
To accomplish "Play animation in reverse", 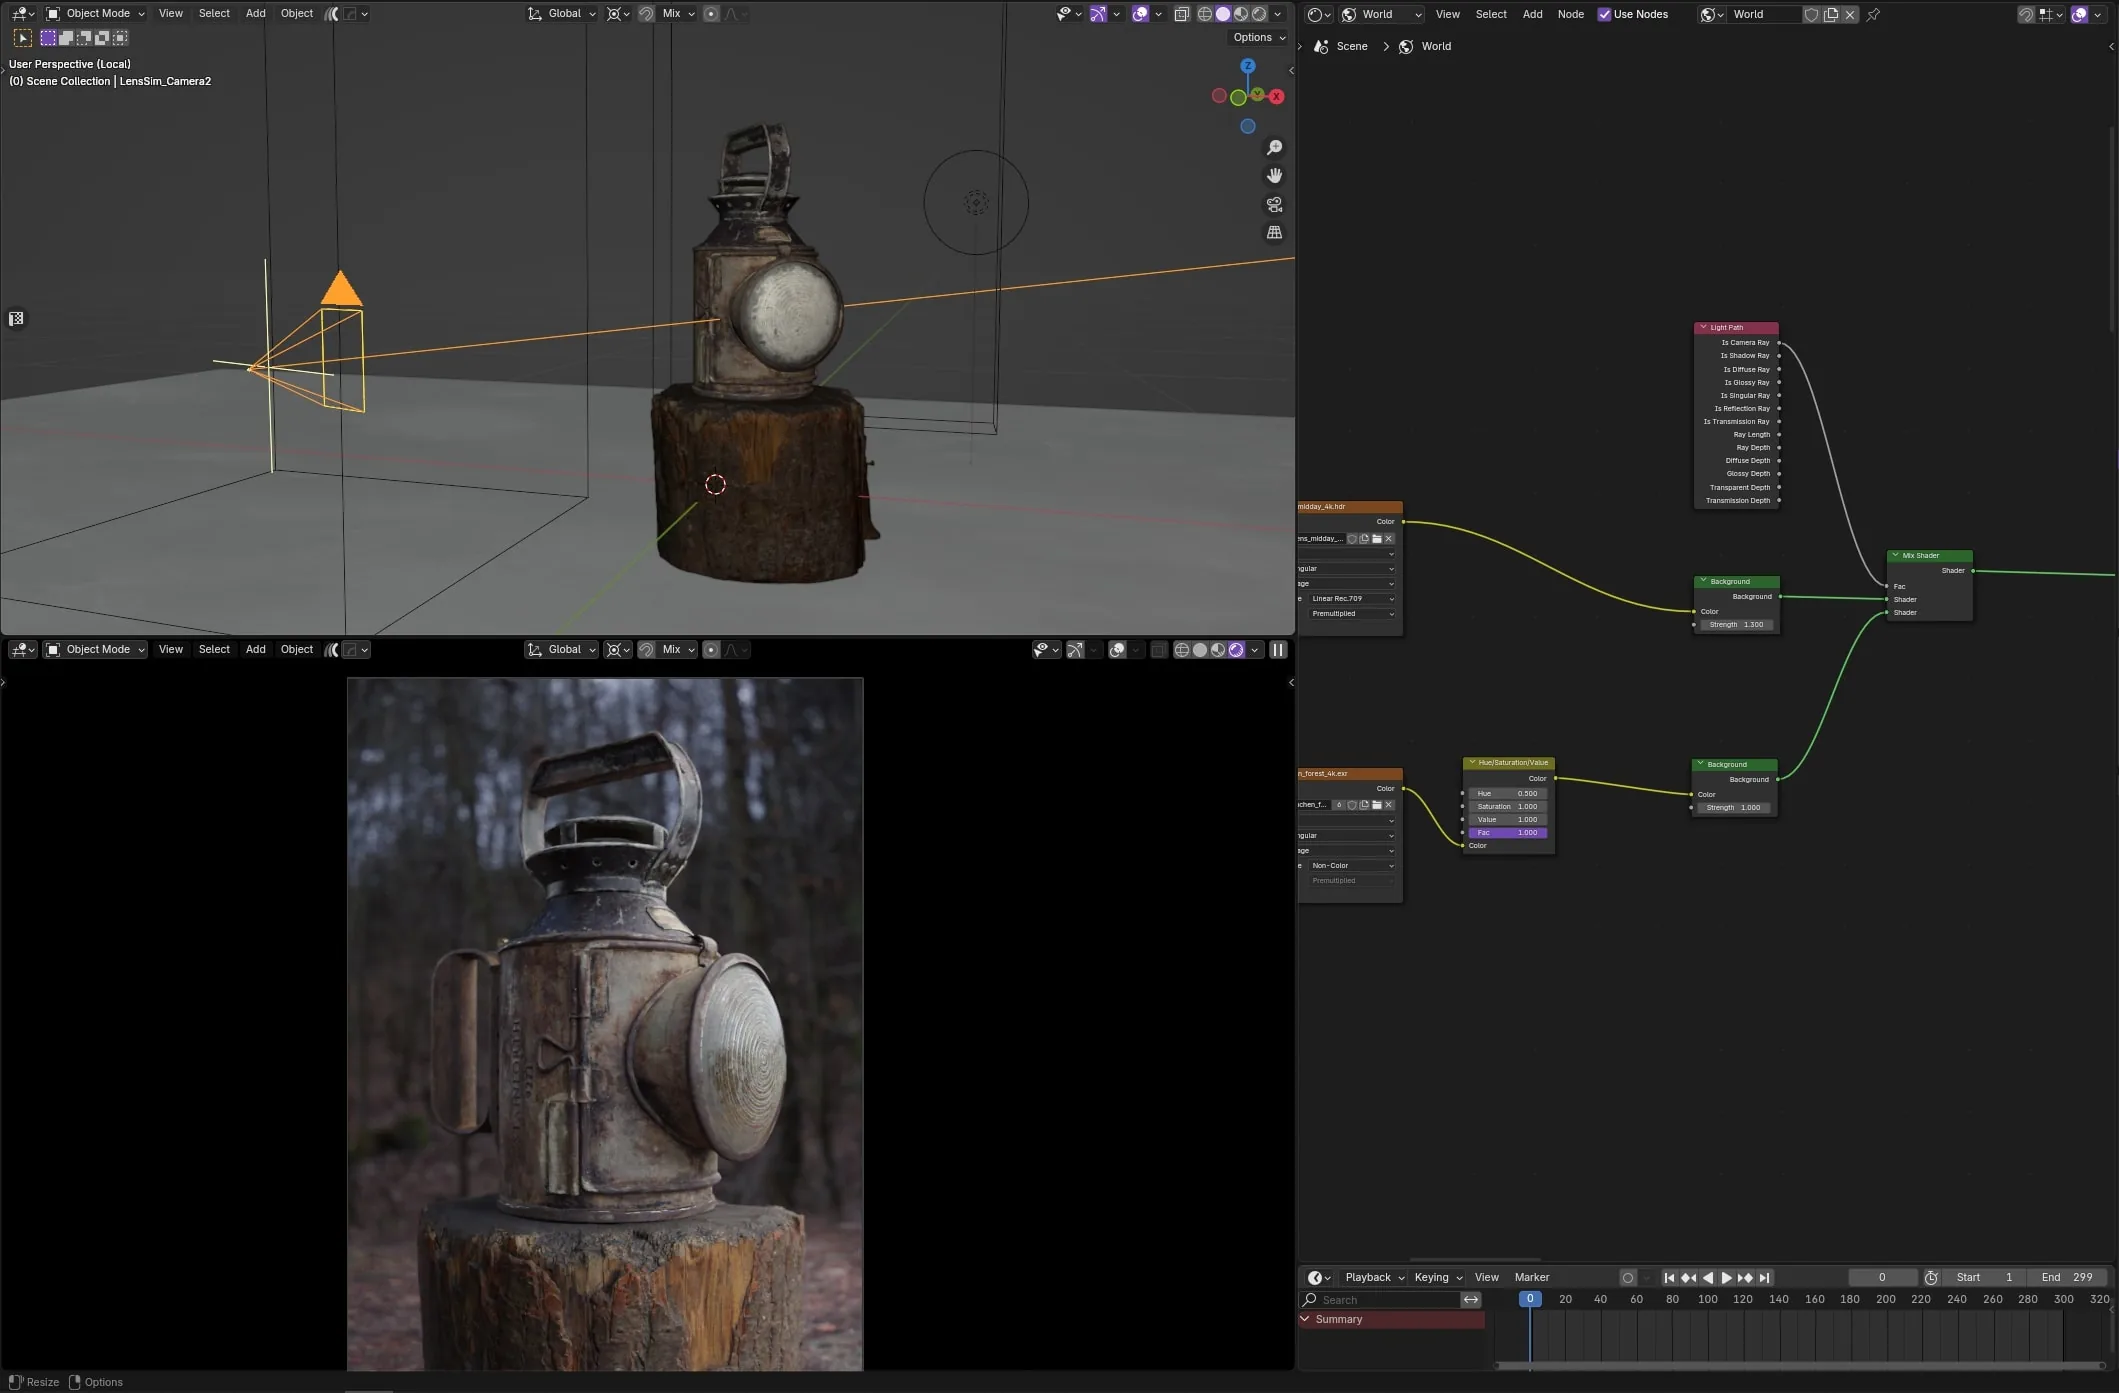I will (x=1707, y=1277).
